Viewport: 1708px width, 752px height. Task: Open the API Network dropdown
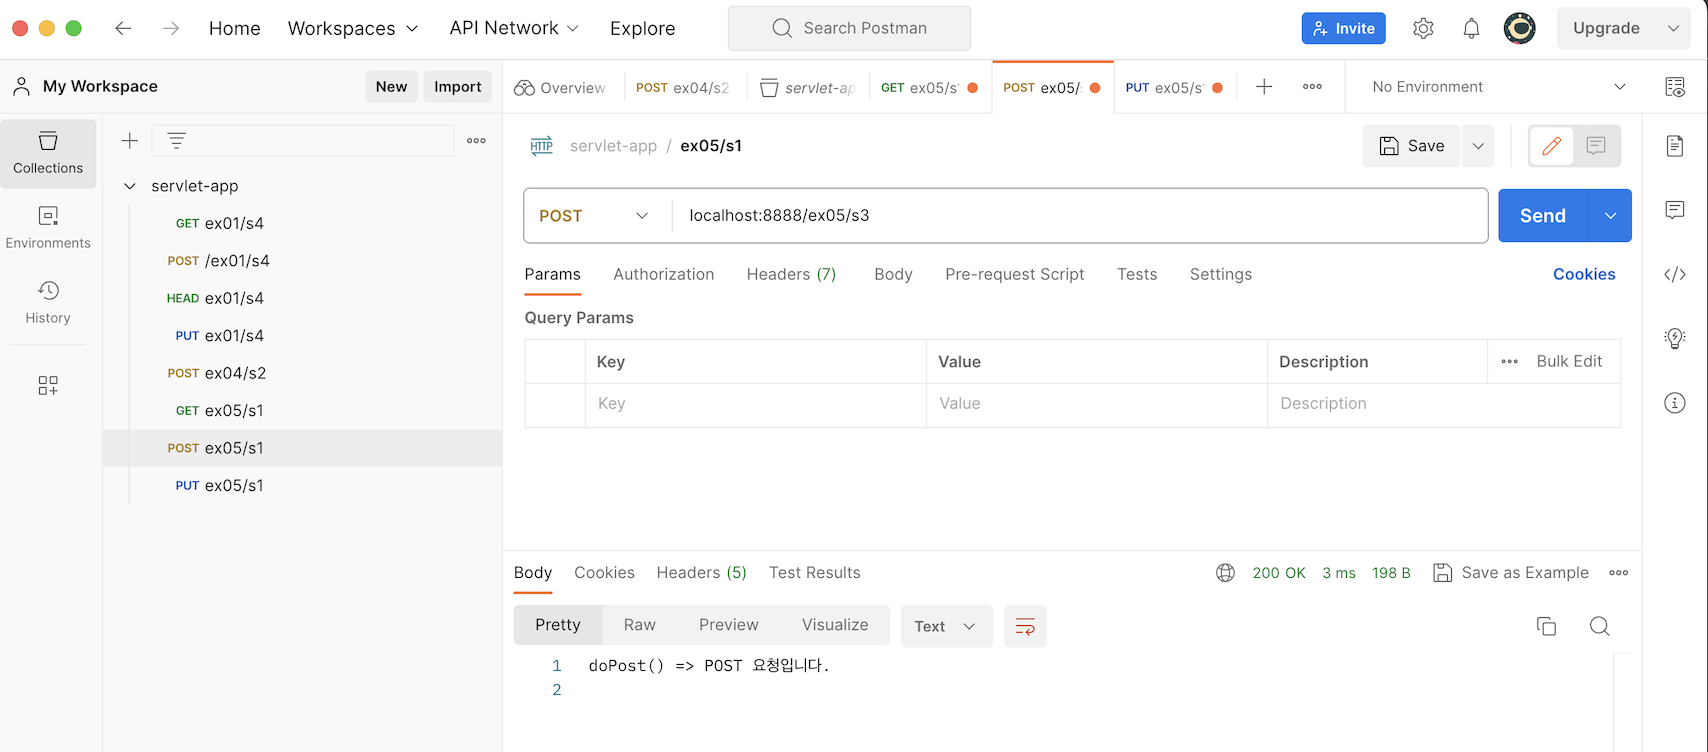click(x=514, y=28)
